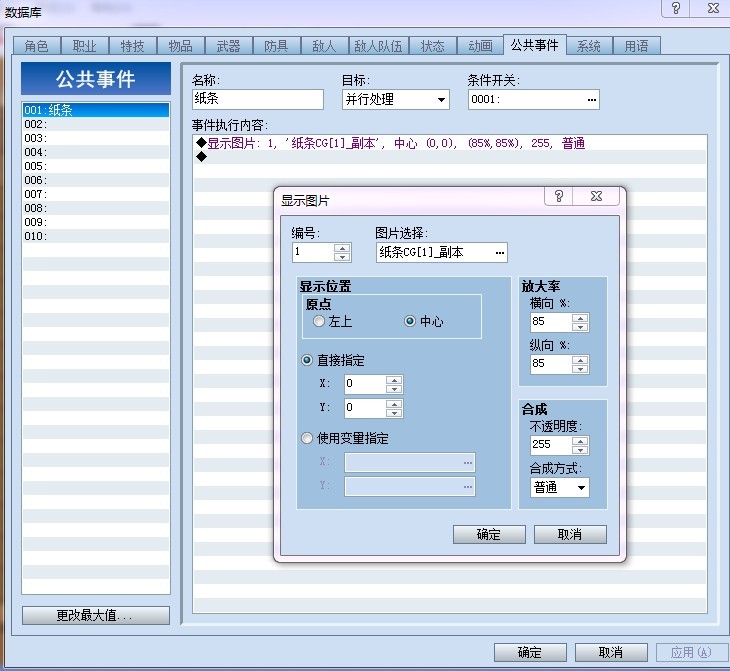Select common event row 006
The width and height of the screenshot is (730, 671).
[95, 180]
